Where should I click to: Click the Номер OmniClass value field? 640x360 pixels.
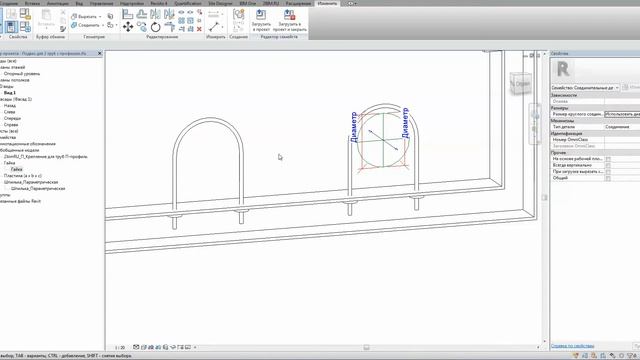[622, 140]
